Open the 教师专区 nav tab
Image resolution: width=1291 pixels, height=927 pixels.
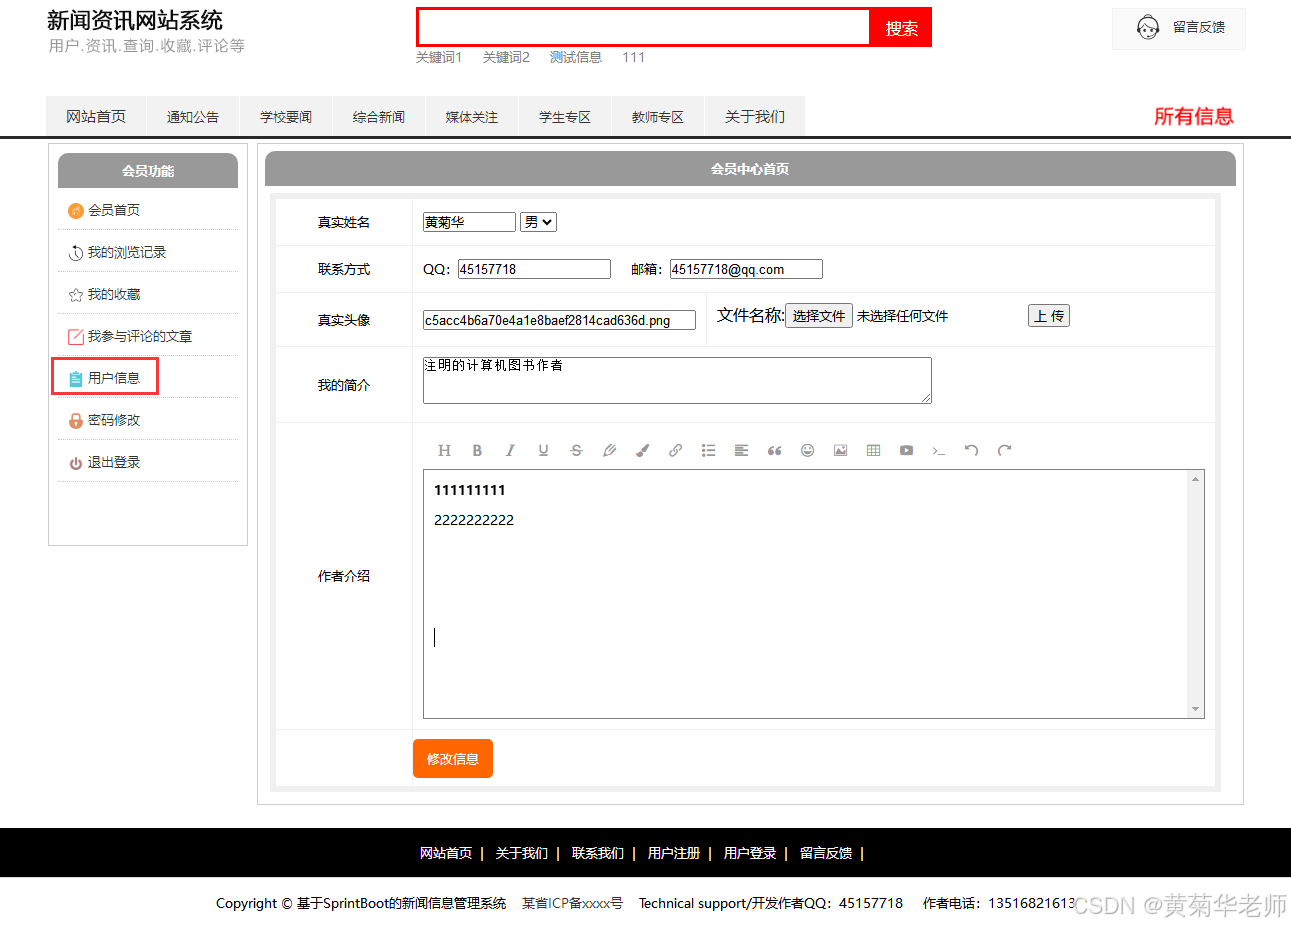coord(658,116)
